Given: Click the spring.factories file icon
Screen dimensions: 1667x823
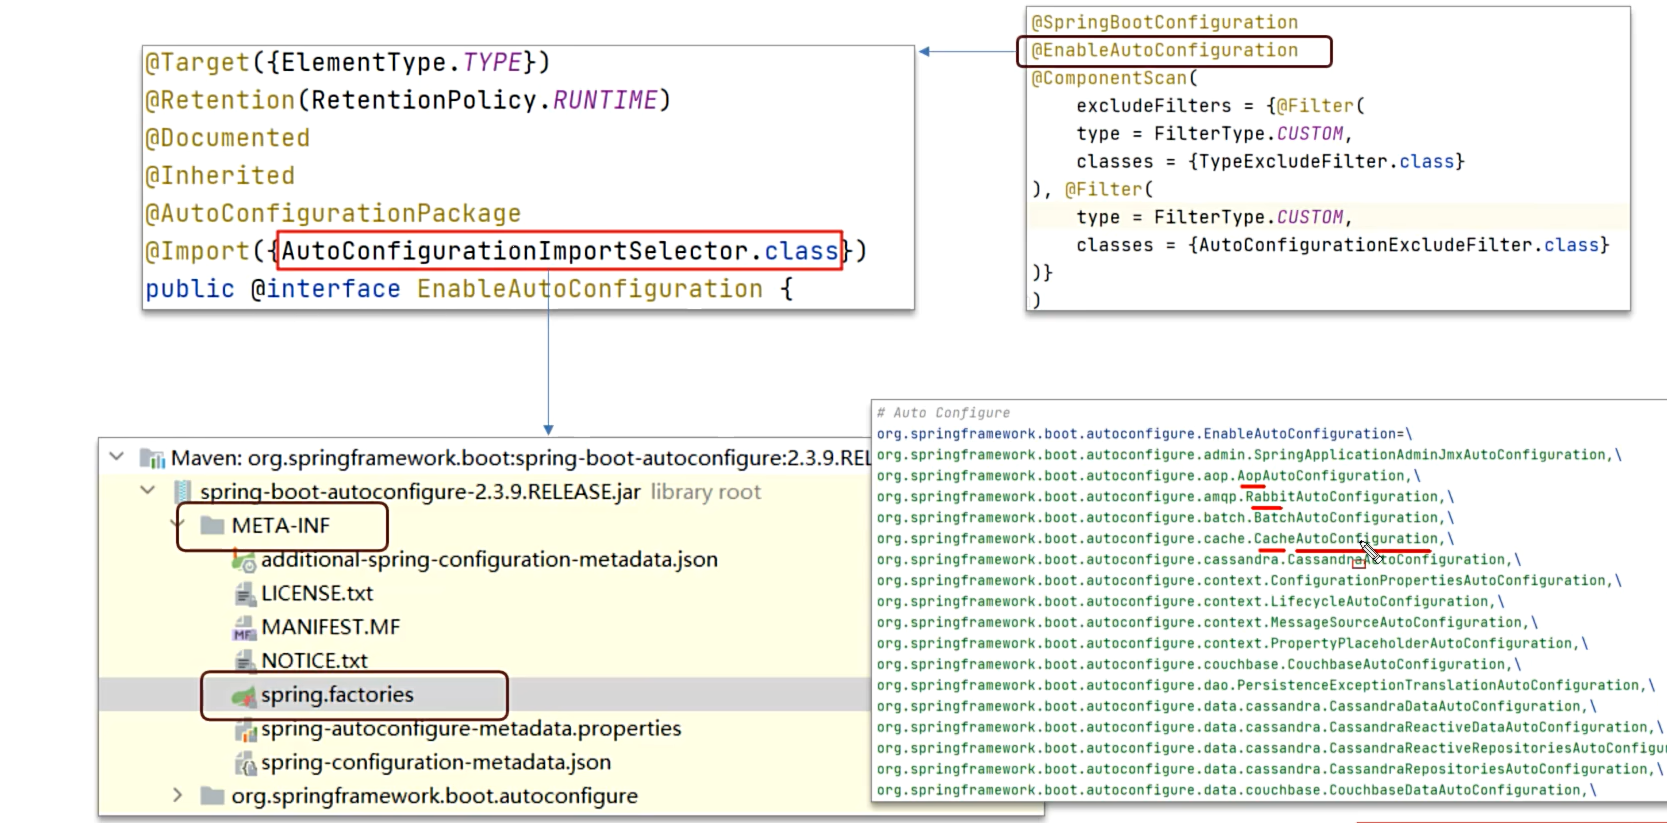Looking at the screenshot, I should (x=244, y=695).
